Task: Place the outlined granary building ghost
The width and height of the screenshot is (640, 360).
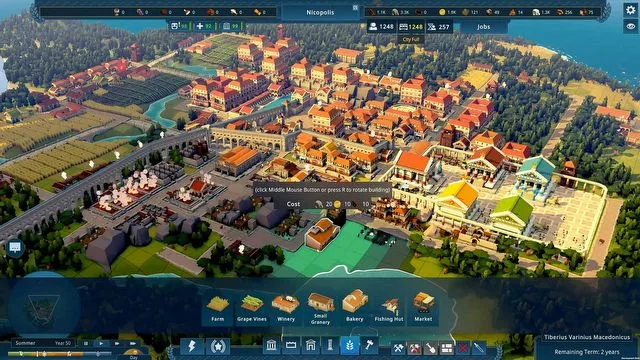Action: pos(322,234)
